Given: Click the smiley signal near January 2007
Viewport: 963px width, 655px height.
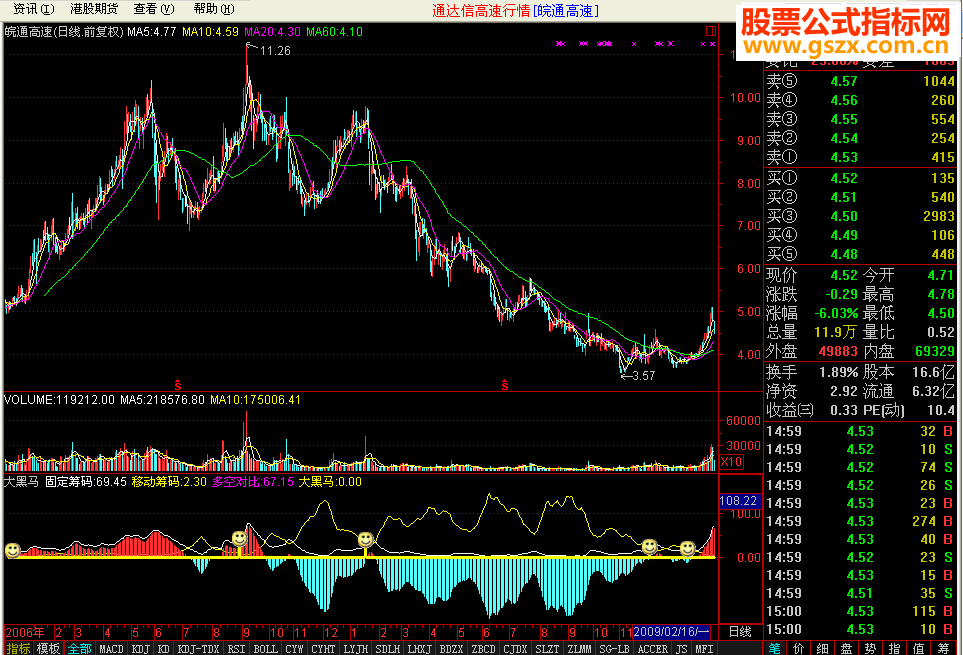Looking at the screenshot, I should tap(366, 540).
